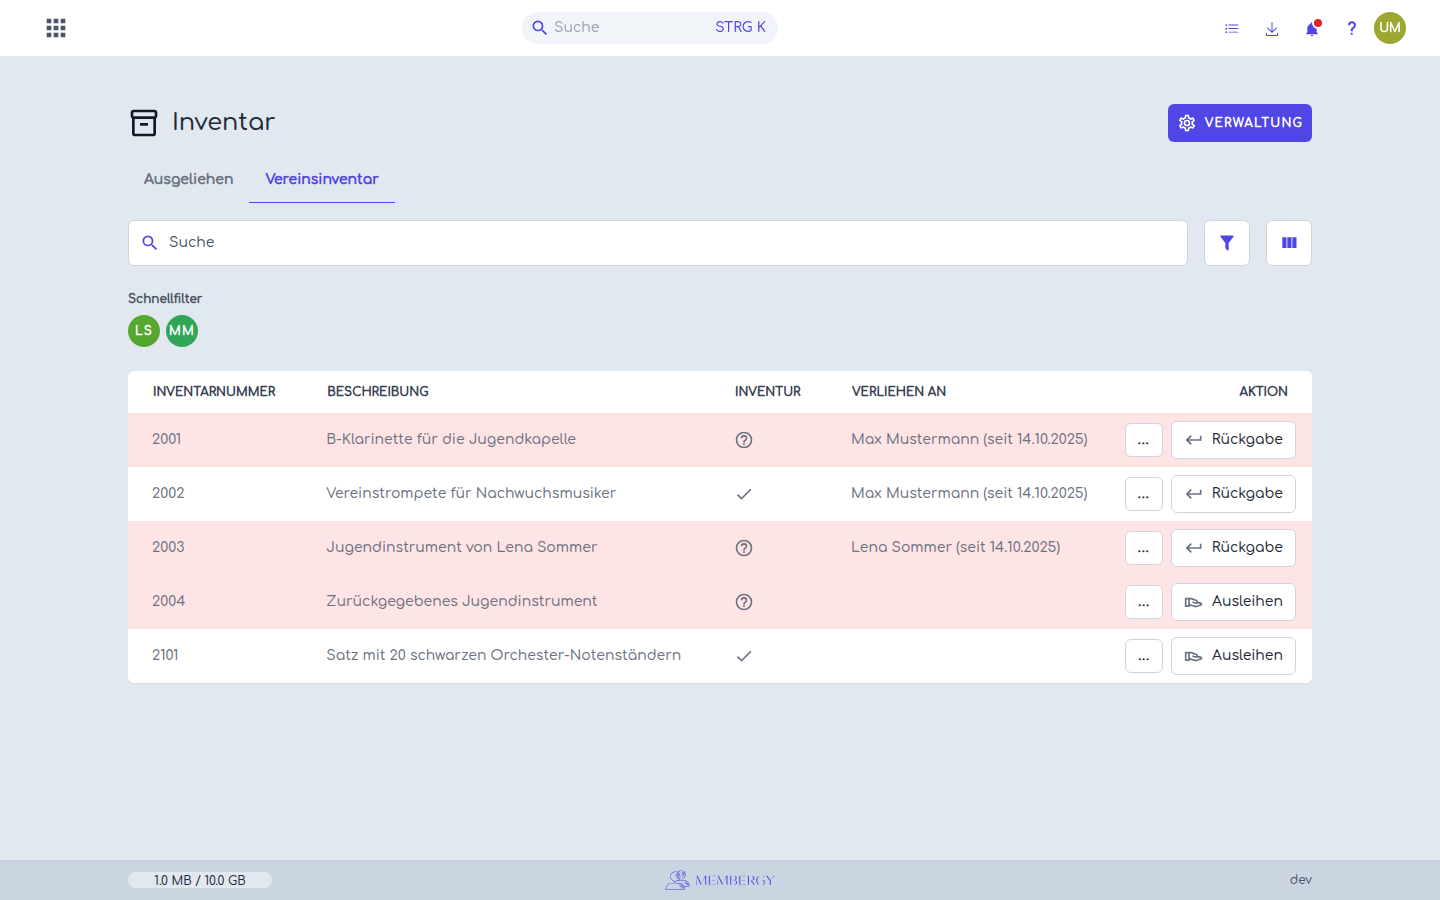1440x900 pixels.
Task: Click the inventory status icon for item 2003
Action: [x=744, y=548]
